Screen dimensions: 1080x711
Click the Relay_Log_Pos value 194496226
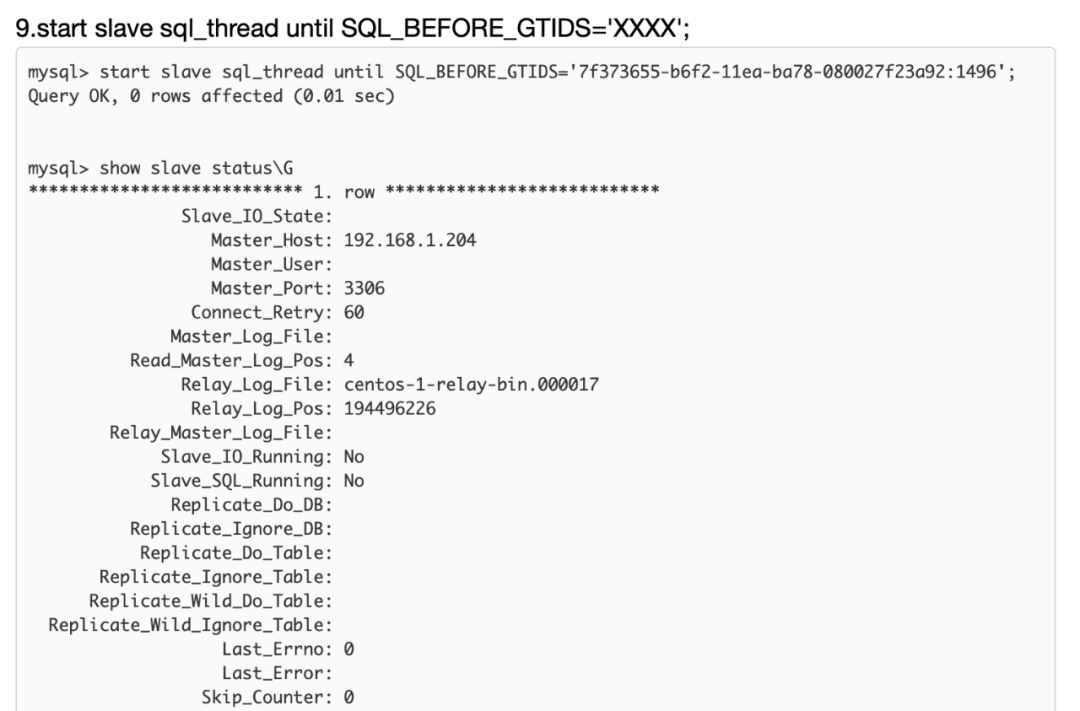pyautogui.click(x=393, y=409)
